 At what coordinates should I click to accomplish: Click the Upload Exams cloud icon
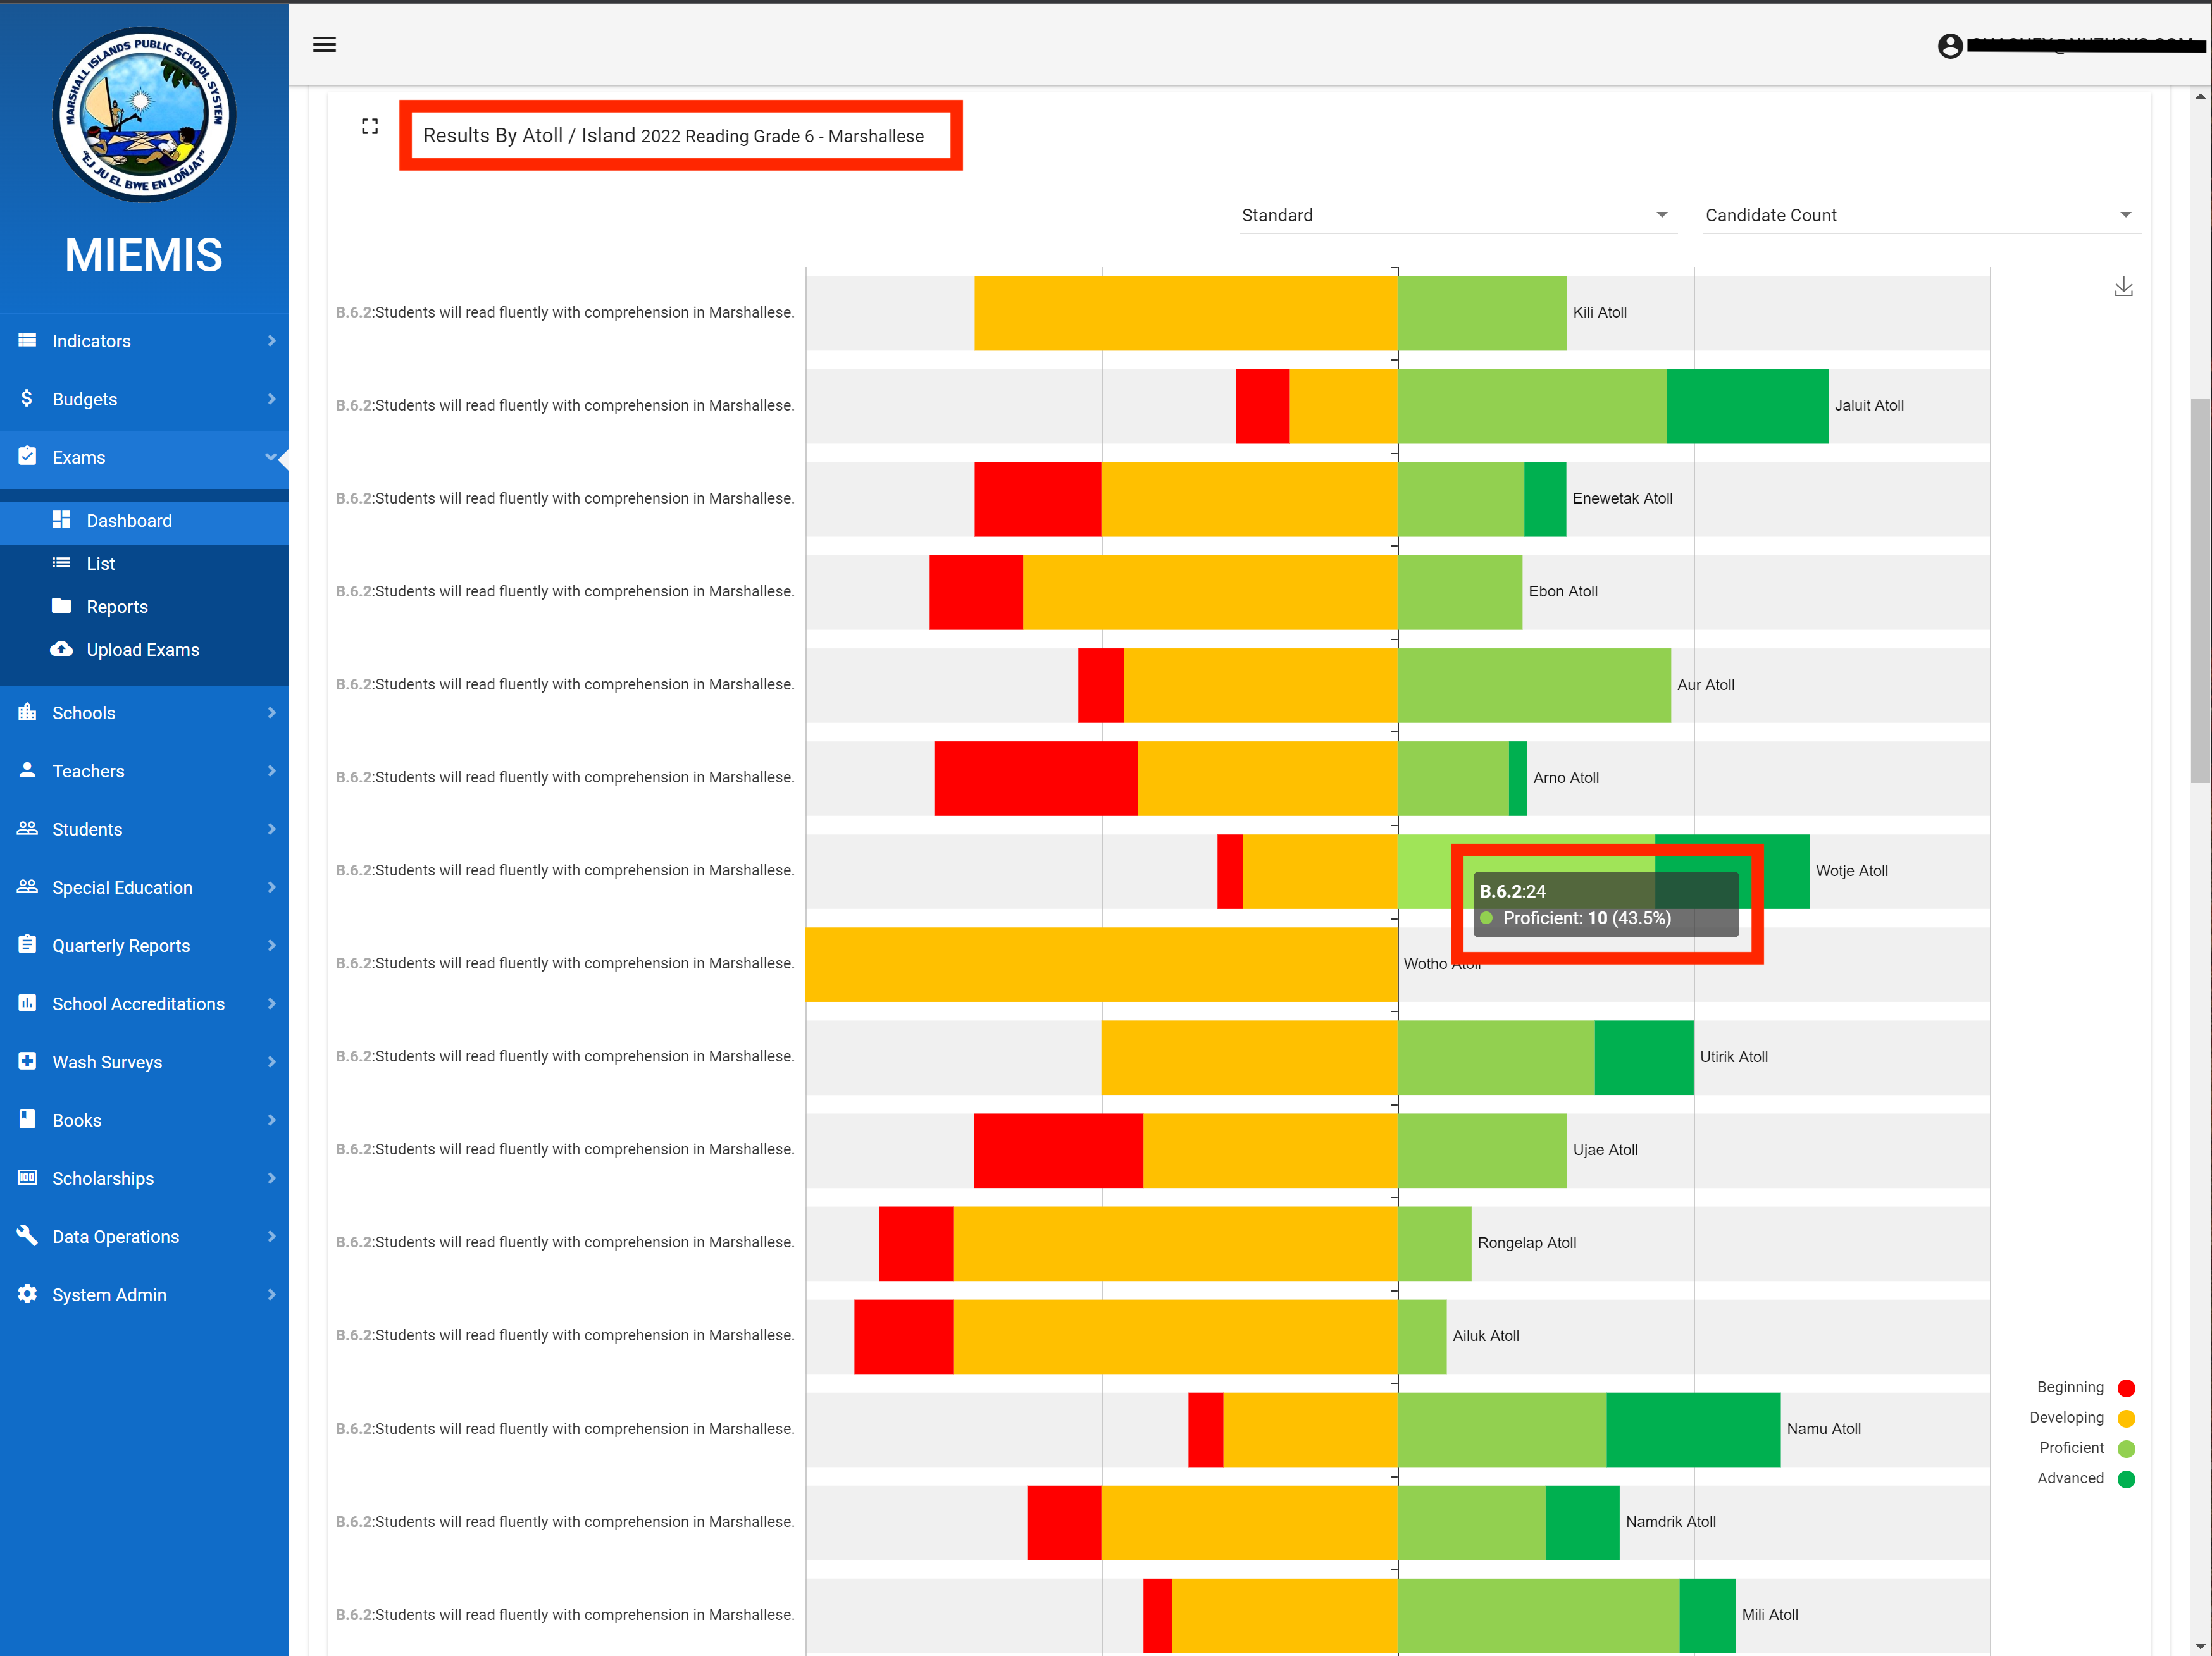(62, 649)
